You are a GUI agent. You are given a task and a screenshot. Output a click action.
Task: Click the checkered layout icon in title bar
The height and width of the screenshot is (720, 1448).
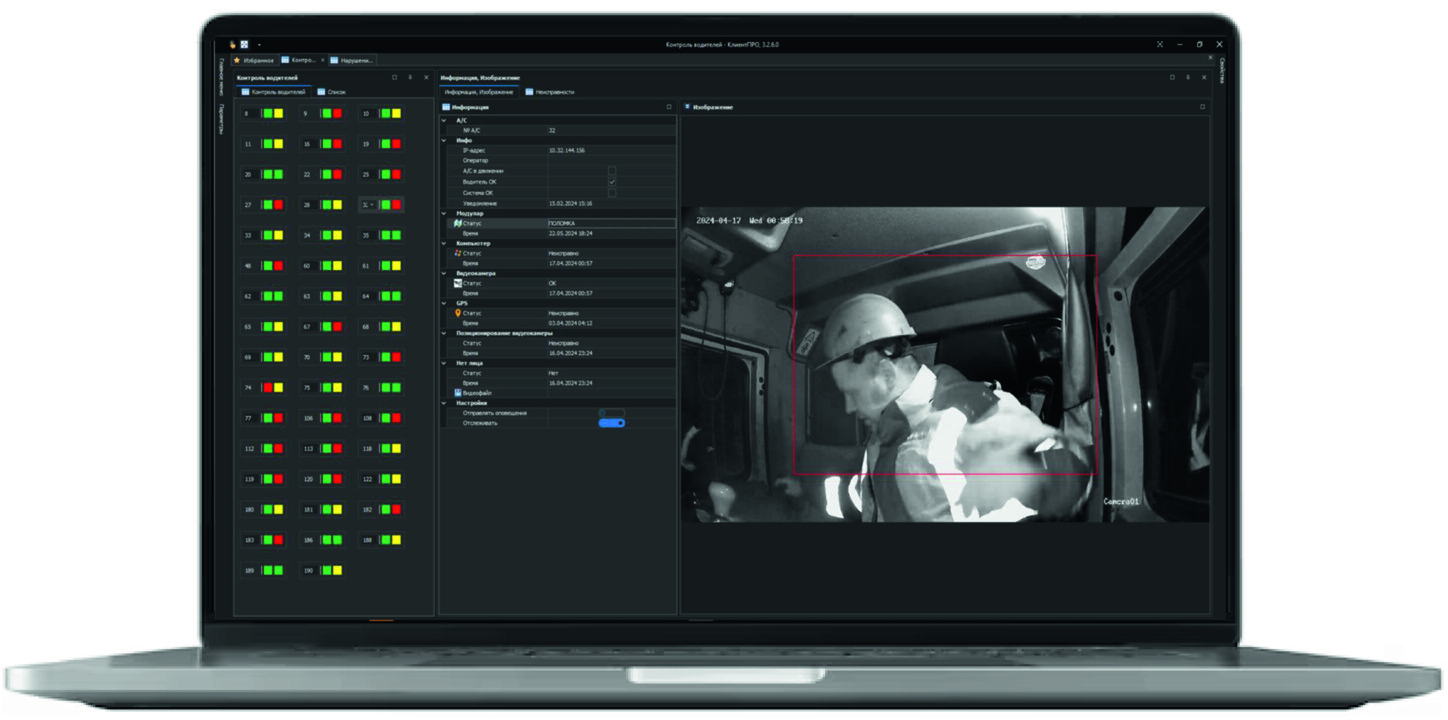click(244, 44)
